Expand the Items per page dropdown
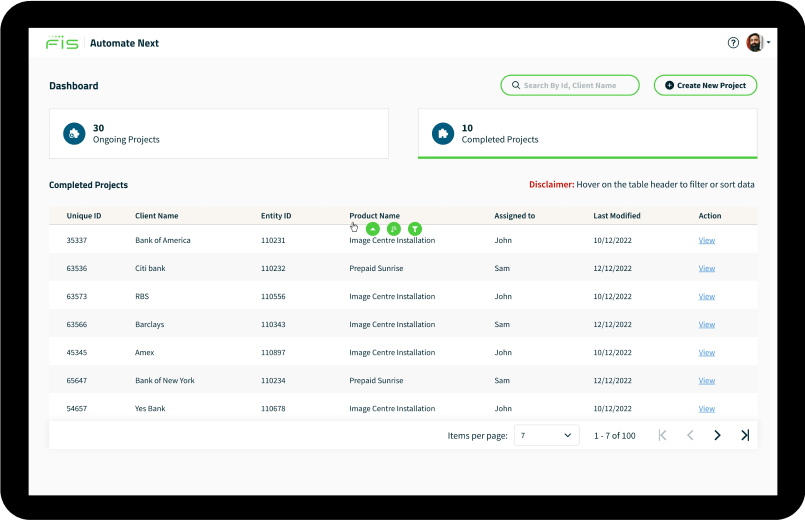The height and width of the screenshot is (520, 805). click(548, 435)
